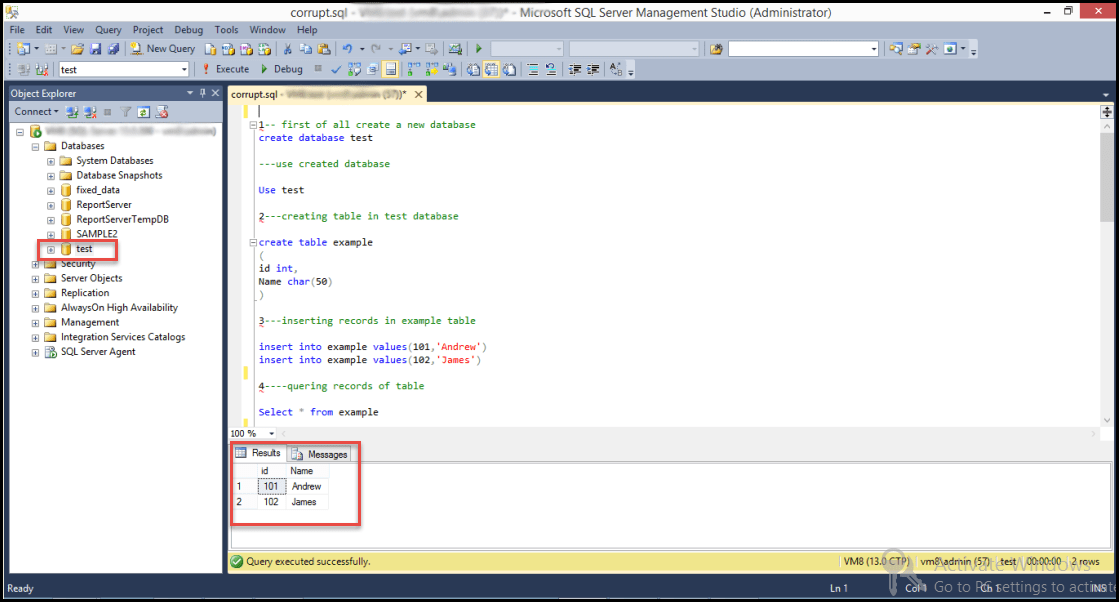Collapse the Databases folder
Screen dimensions: 1119x602
coord(34,145)
